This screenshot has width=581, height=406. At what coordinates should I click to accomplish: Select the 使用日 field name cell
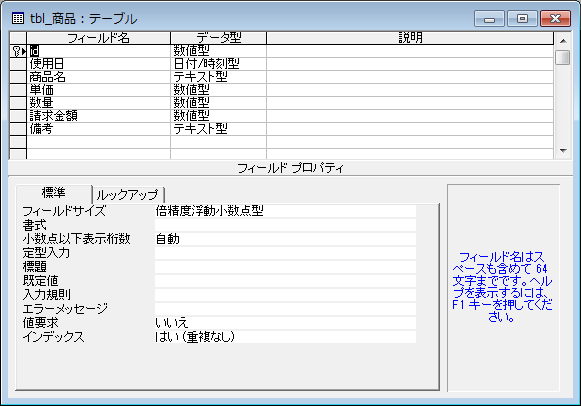point(99,64)
